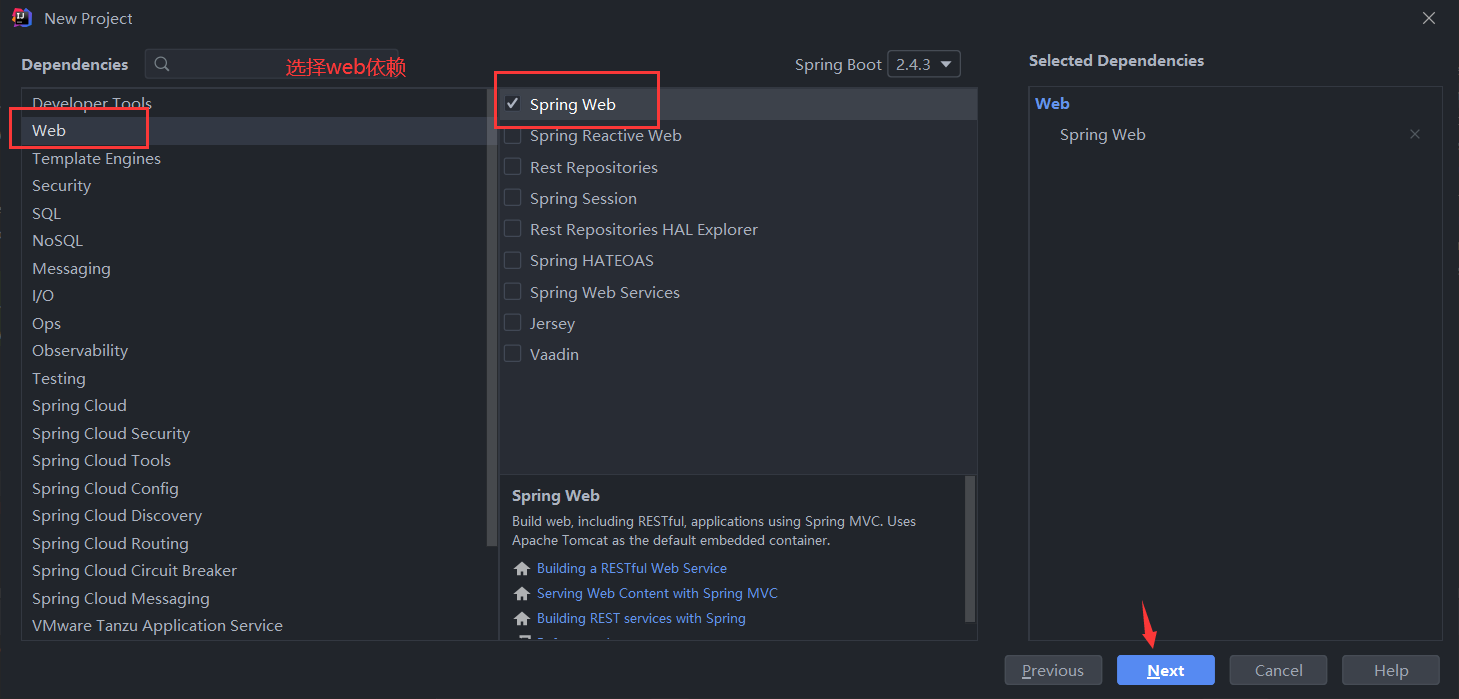This screenshot has width=1459, height=699.
Task: Open Serving Web Content with Spring MVC link
Action: (657, 594)
